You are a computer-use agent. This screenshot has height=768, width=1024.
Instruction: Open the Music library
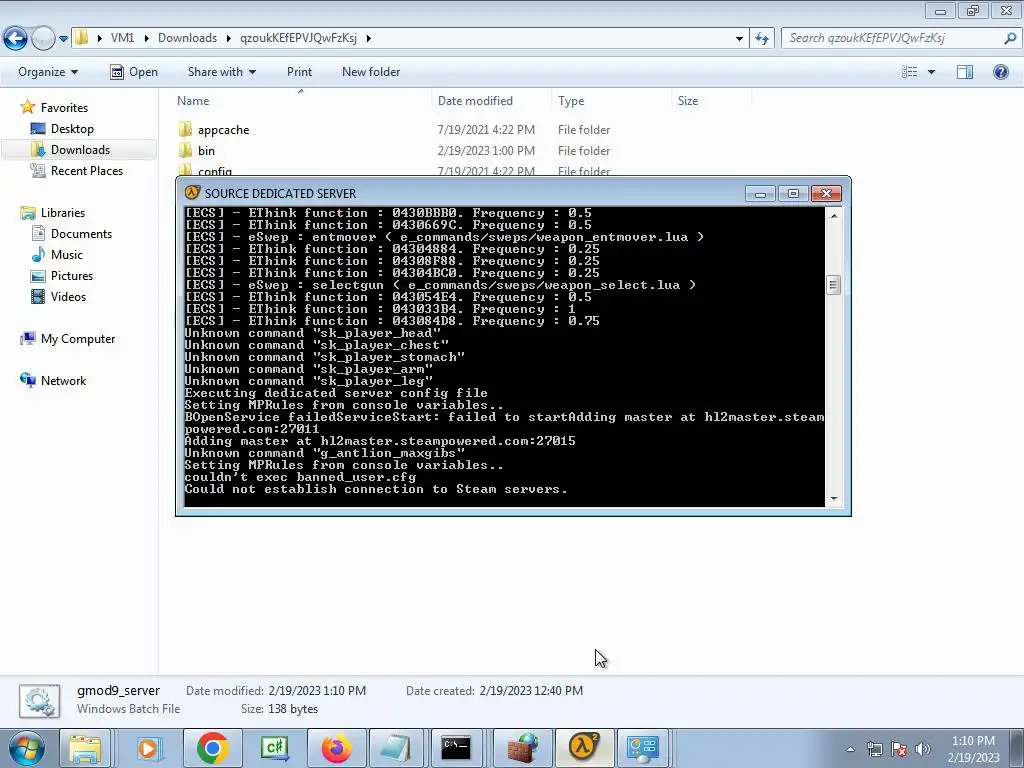(x=67, y=255)
